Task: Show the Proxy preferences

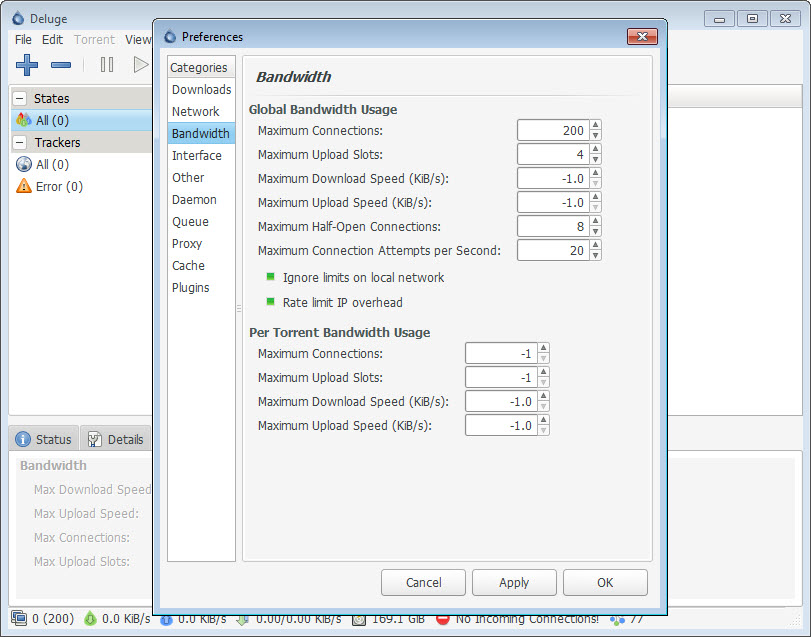Action: [201, 244]
